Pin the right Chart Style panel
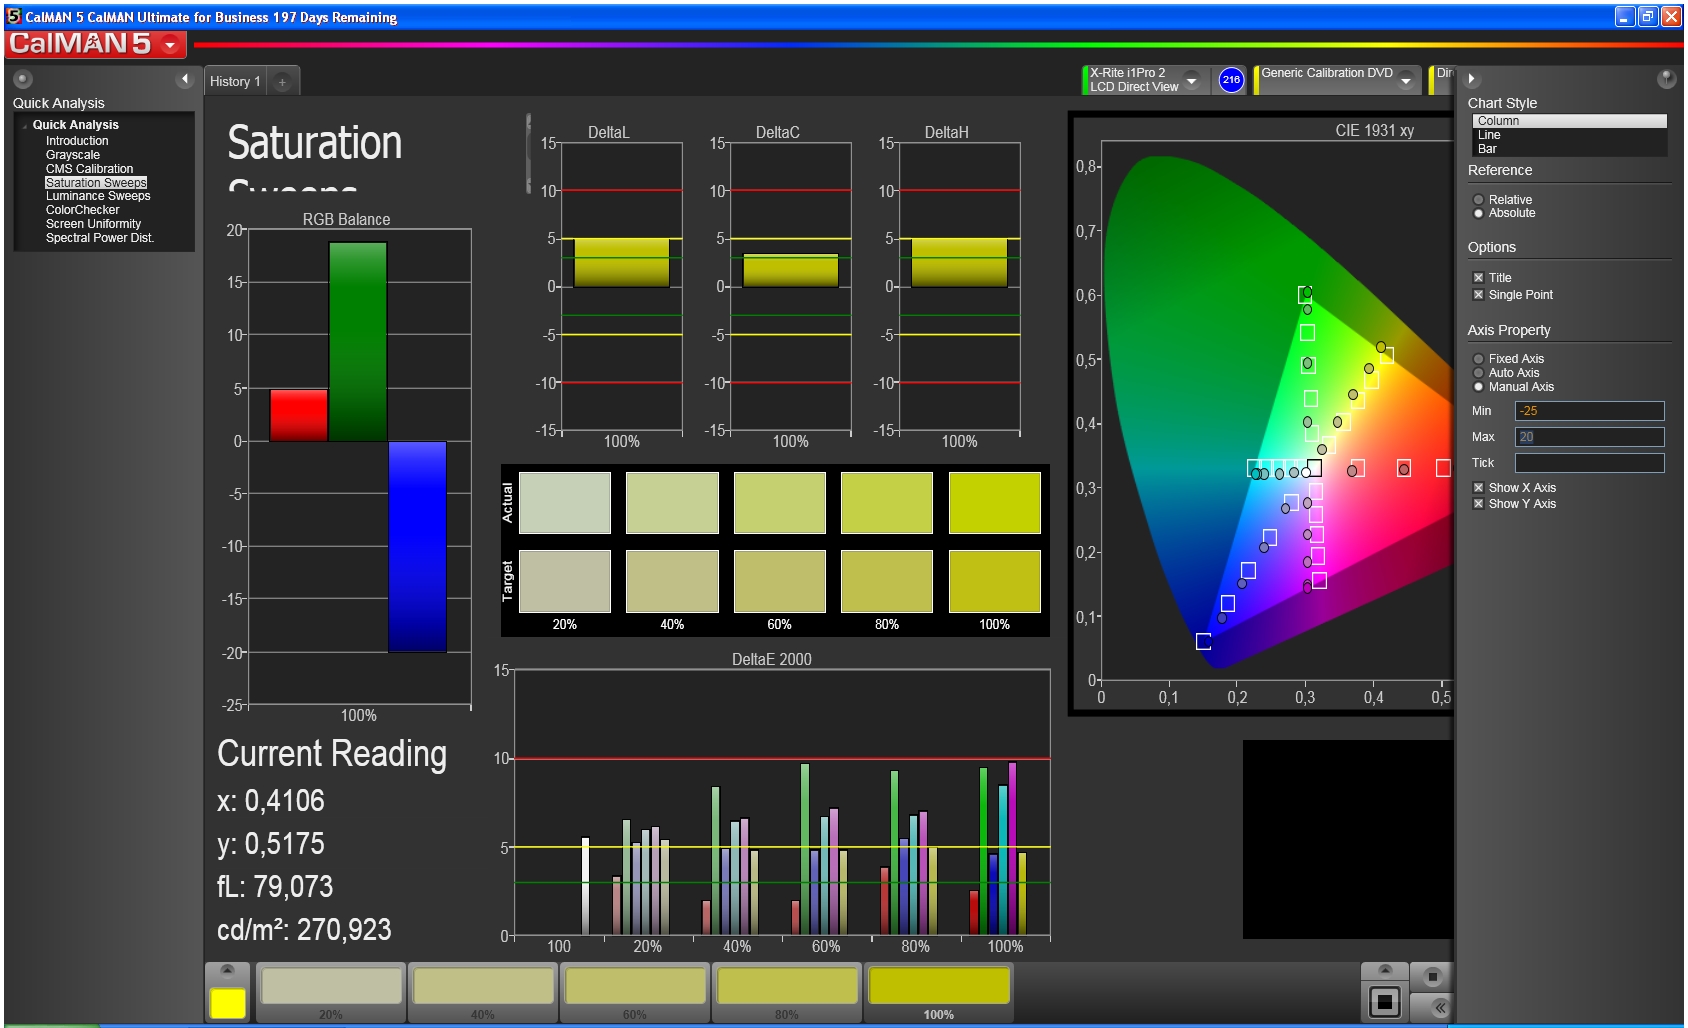Screen dimensions: 1688x1028 coord(1665,79)
